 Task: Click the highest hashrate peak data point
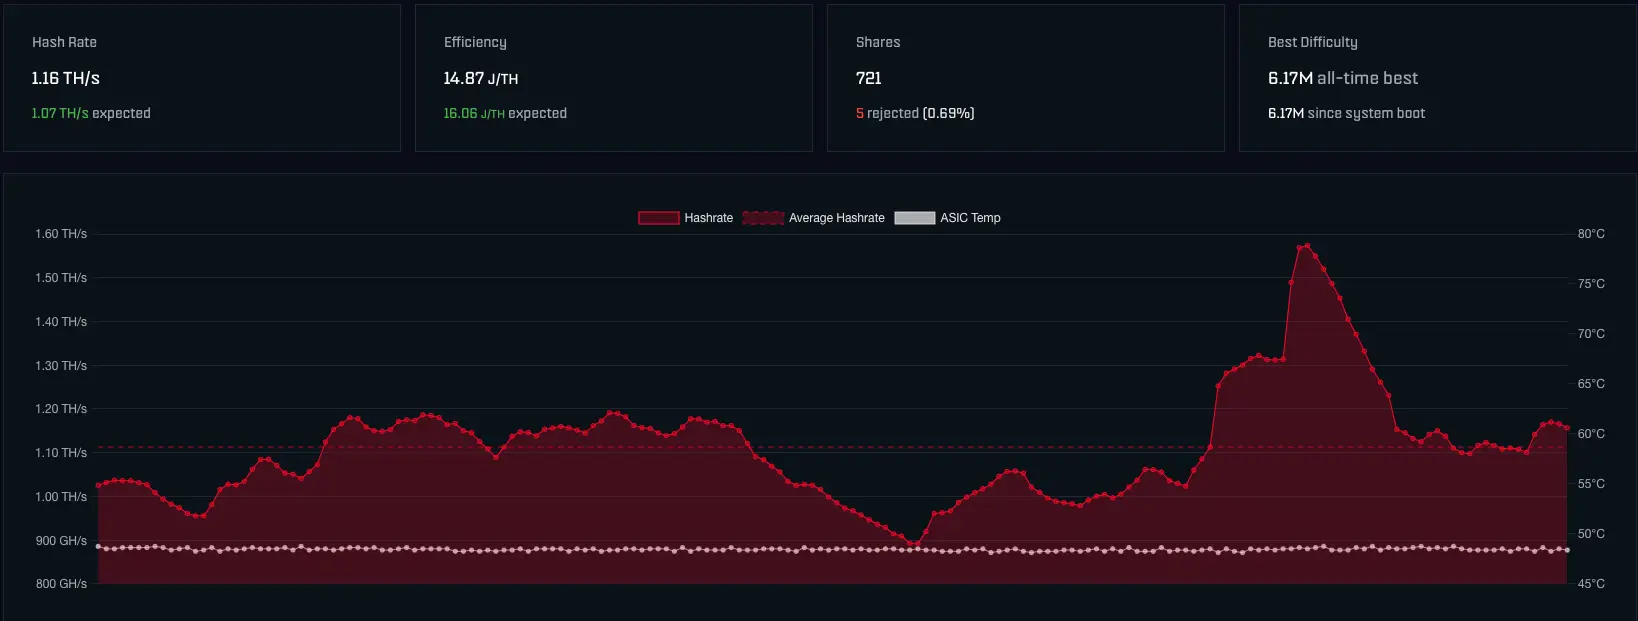pos(1307,245)
